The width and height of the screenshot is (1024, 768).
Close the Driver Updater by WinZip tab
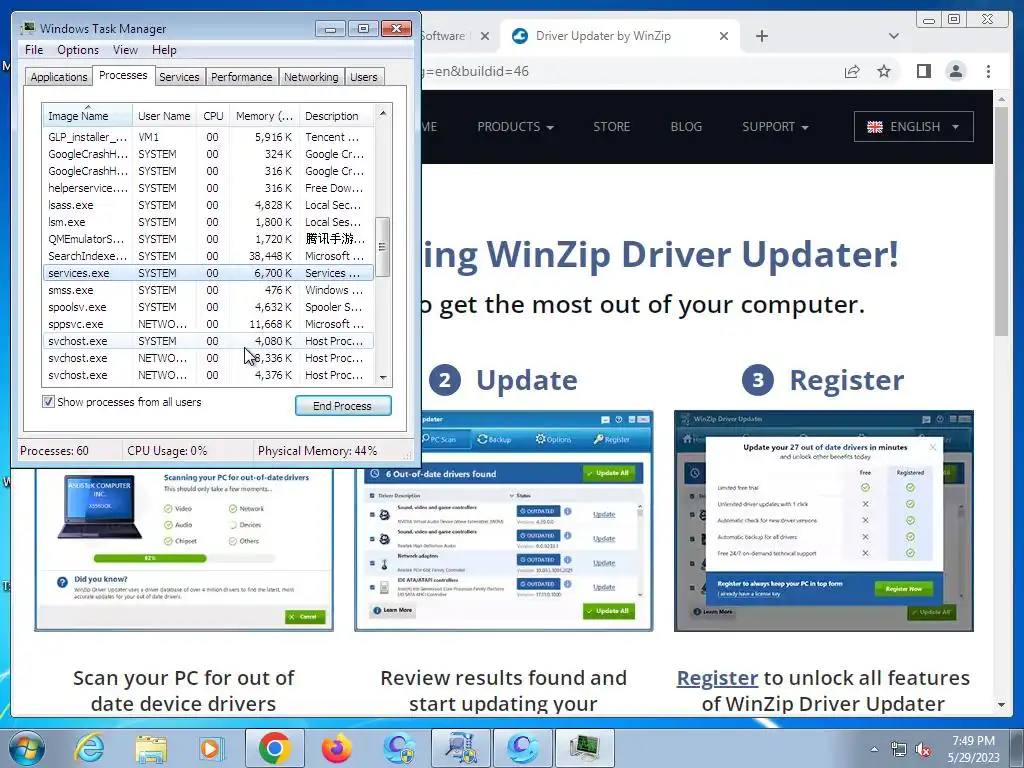[x=724, y=36]
